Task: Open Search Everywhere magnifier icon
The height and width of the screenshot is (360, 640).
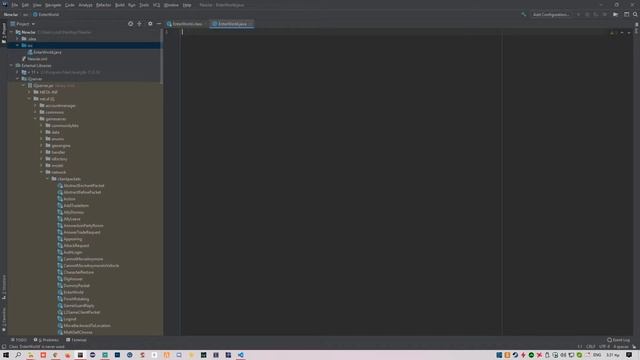Action: point(635,14)
